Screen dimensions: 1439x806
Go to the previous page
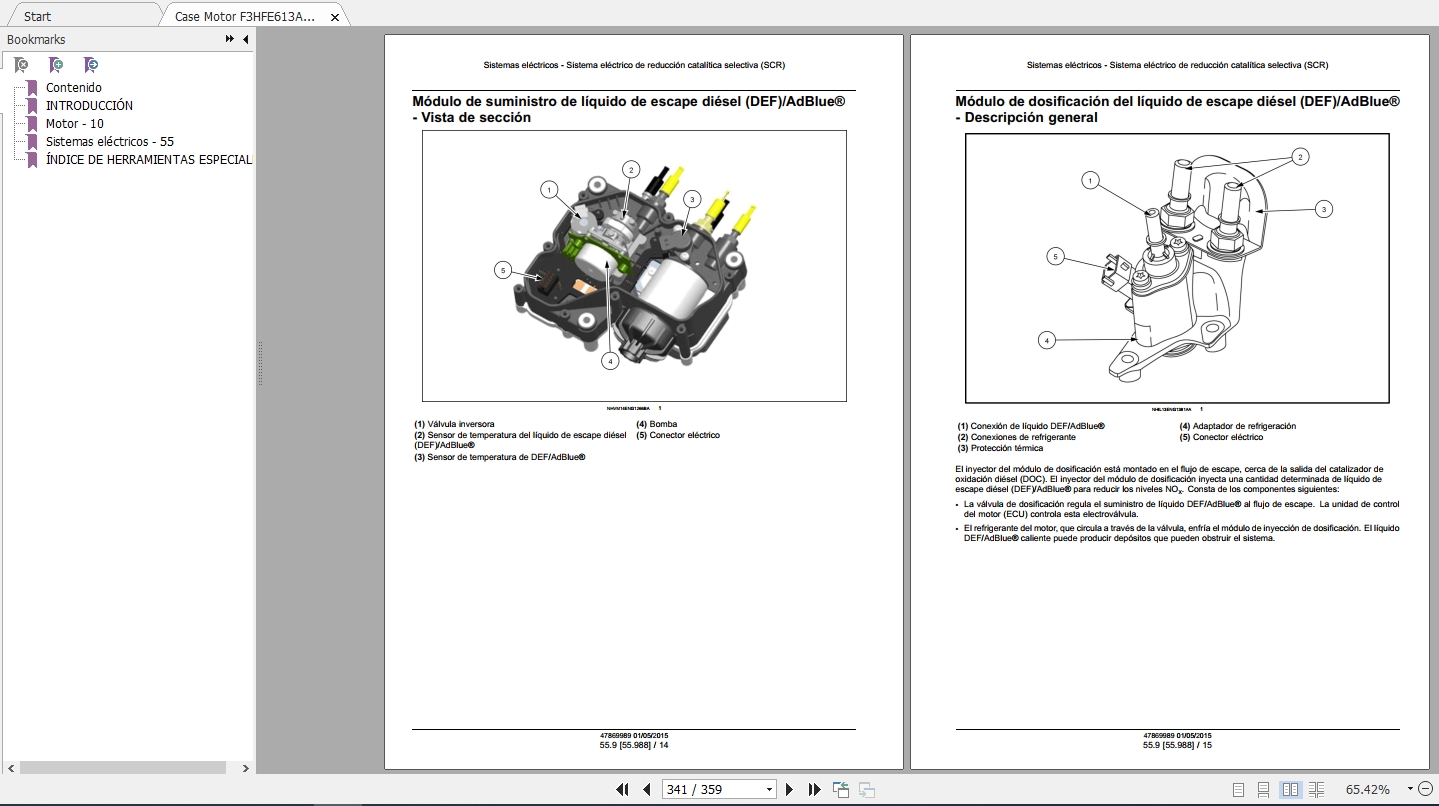647,789
